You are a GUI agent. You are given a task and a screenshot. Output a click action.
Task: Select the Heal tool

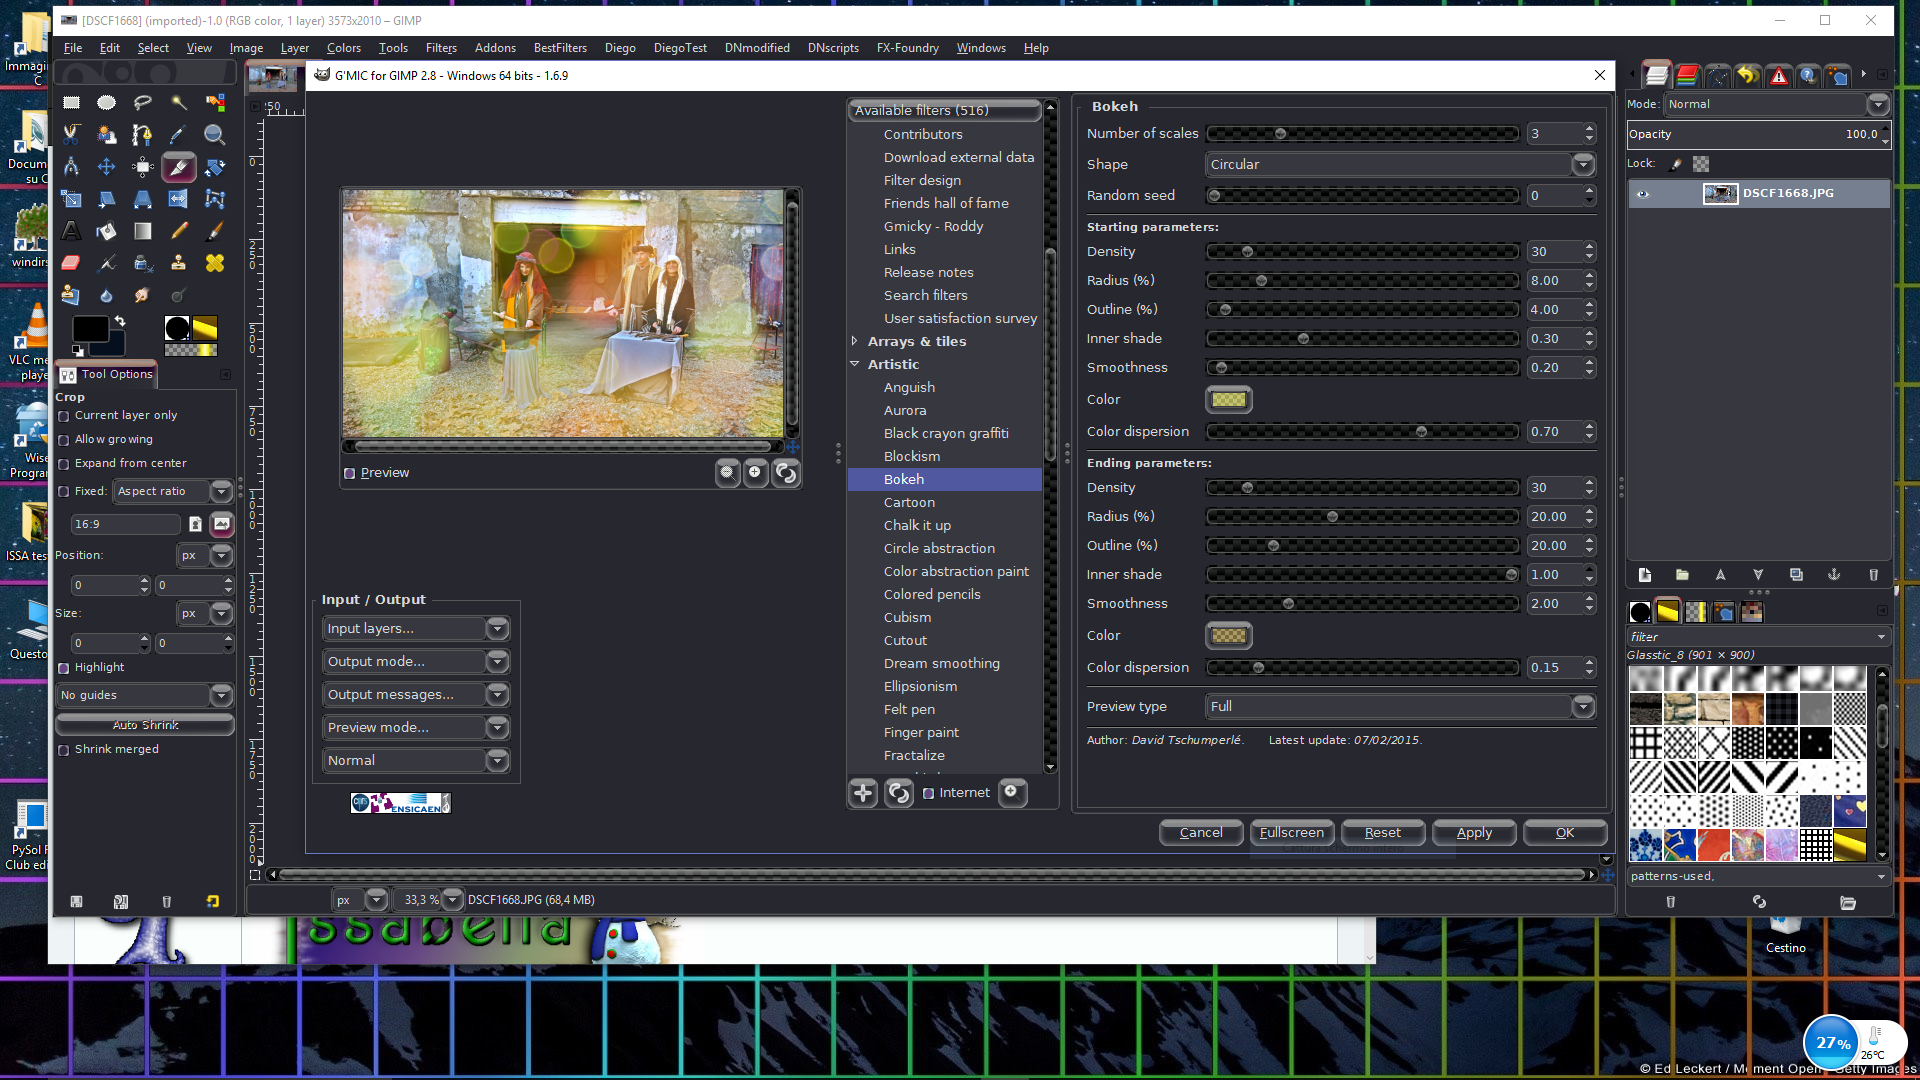215,262
